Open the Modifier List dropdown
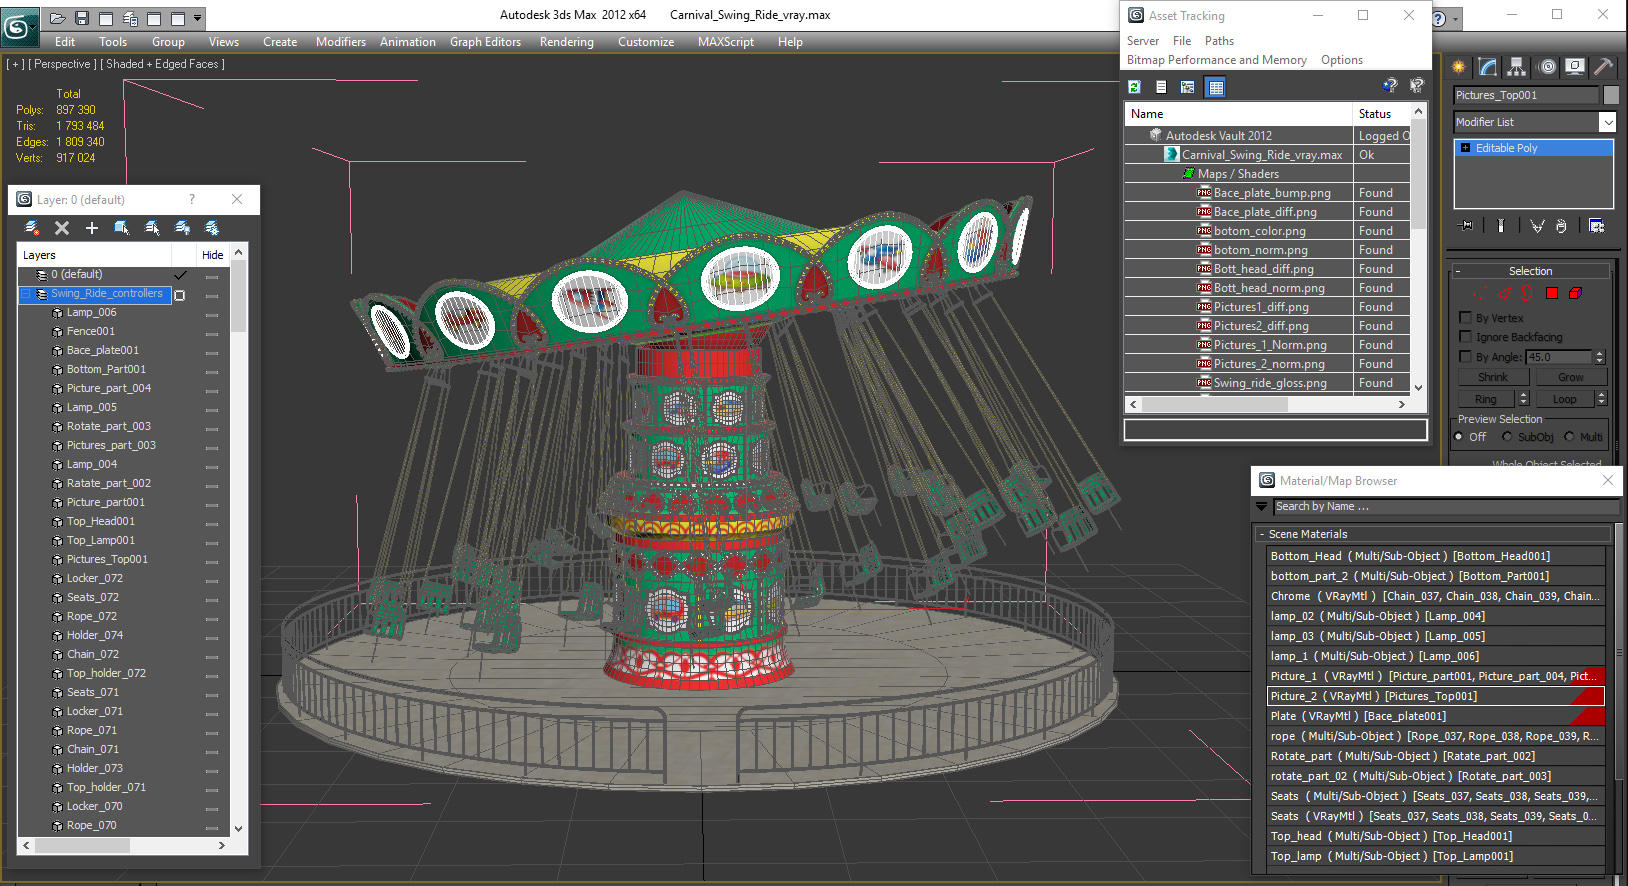The width and height of the screenshot is (1628, 886). [x=1608, y=122]
